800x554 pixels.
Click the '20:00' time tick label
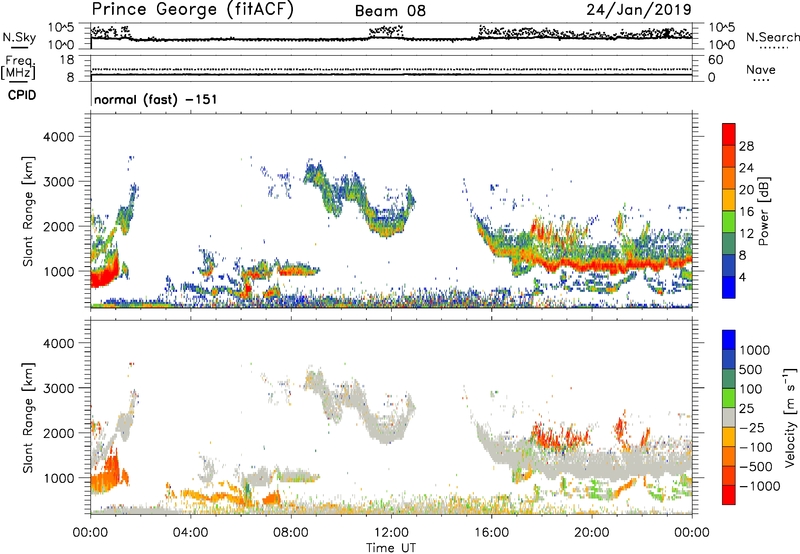pyautogui.click(x=591, y=533)
